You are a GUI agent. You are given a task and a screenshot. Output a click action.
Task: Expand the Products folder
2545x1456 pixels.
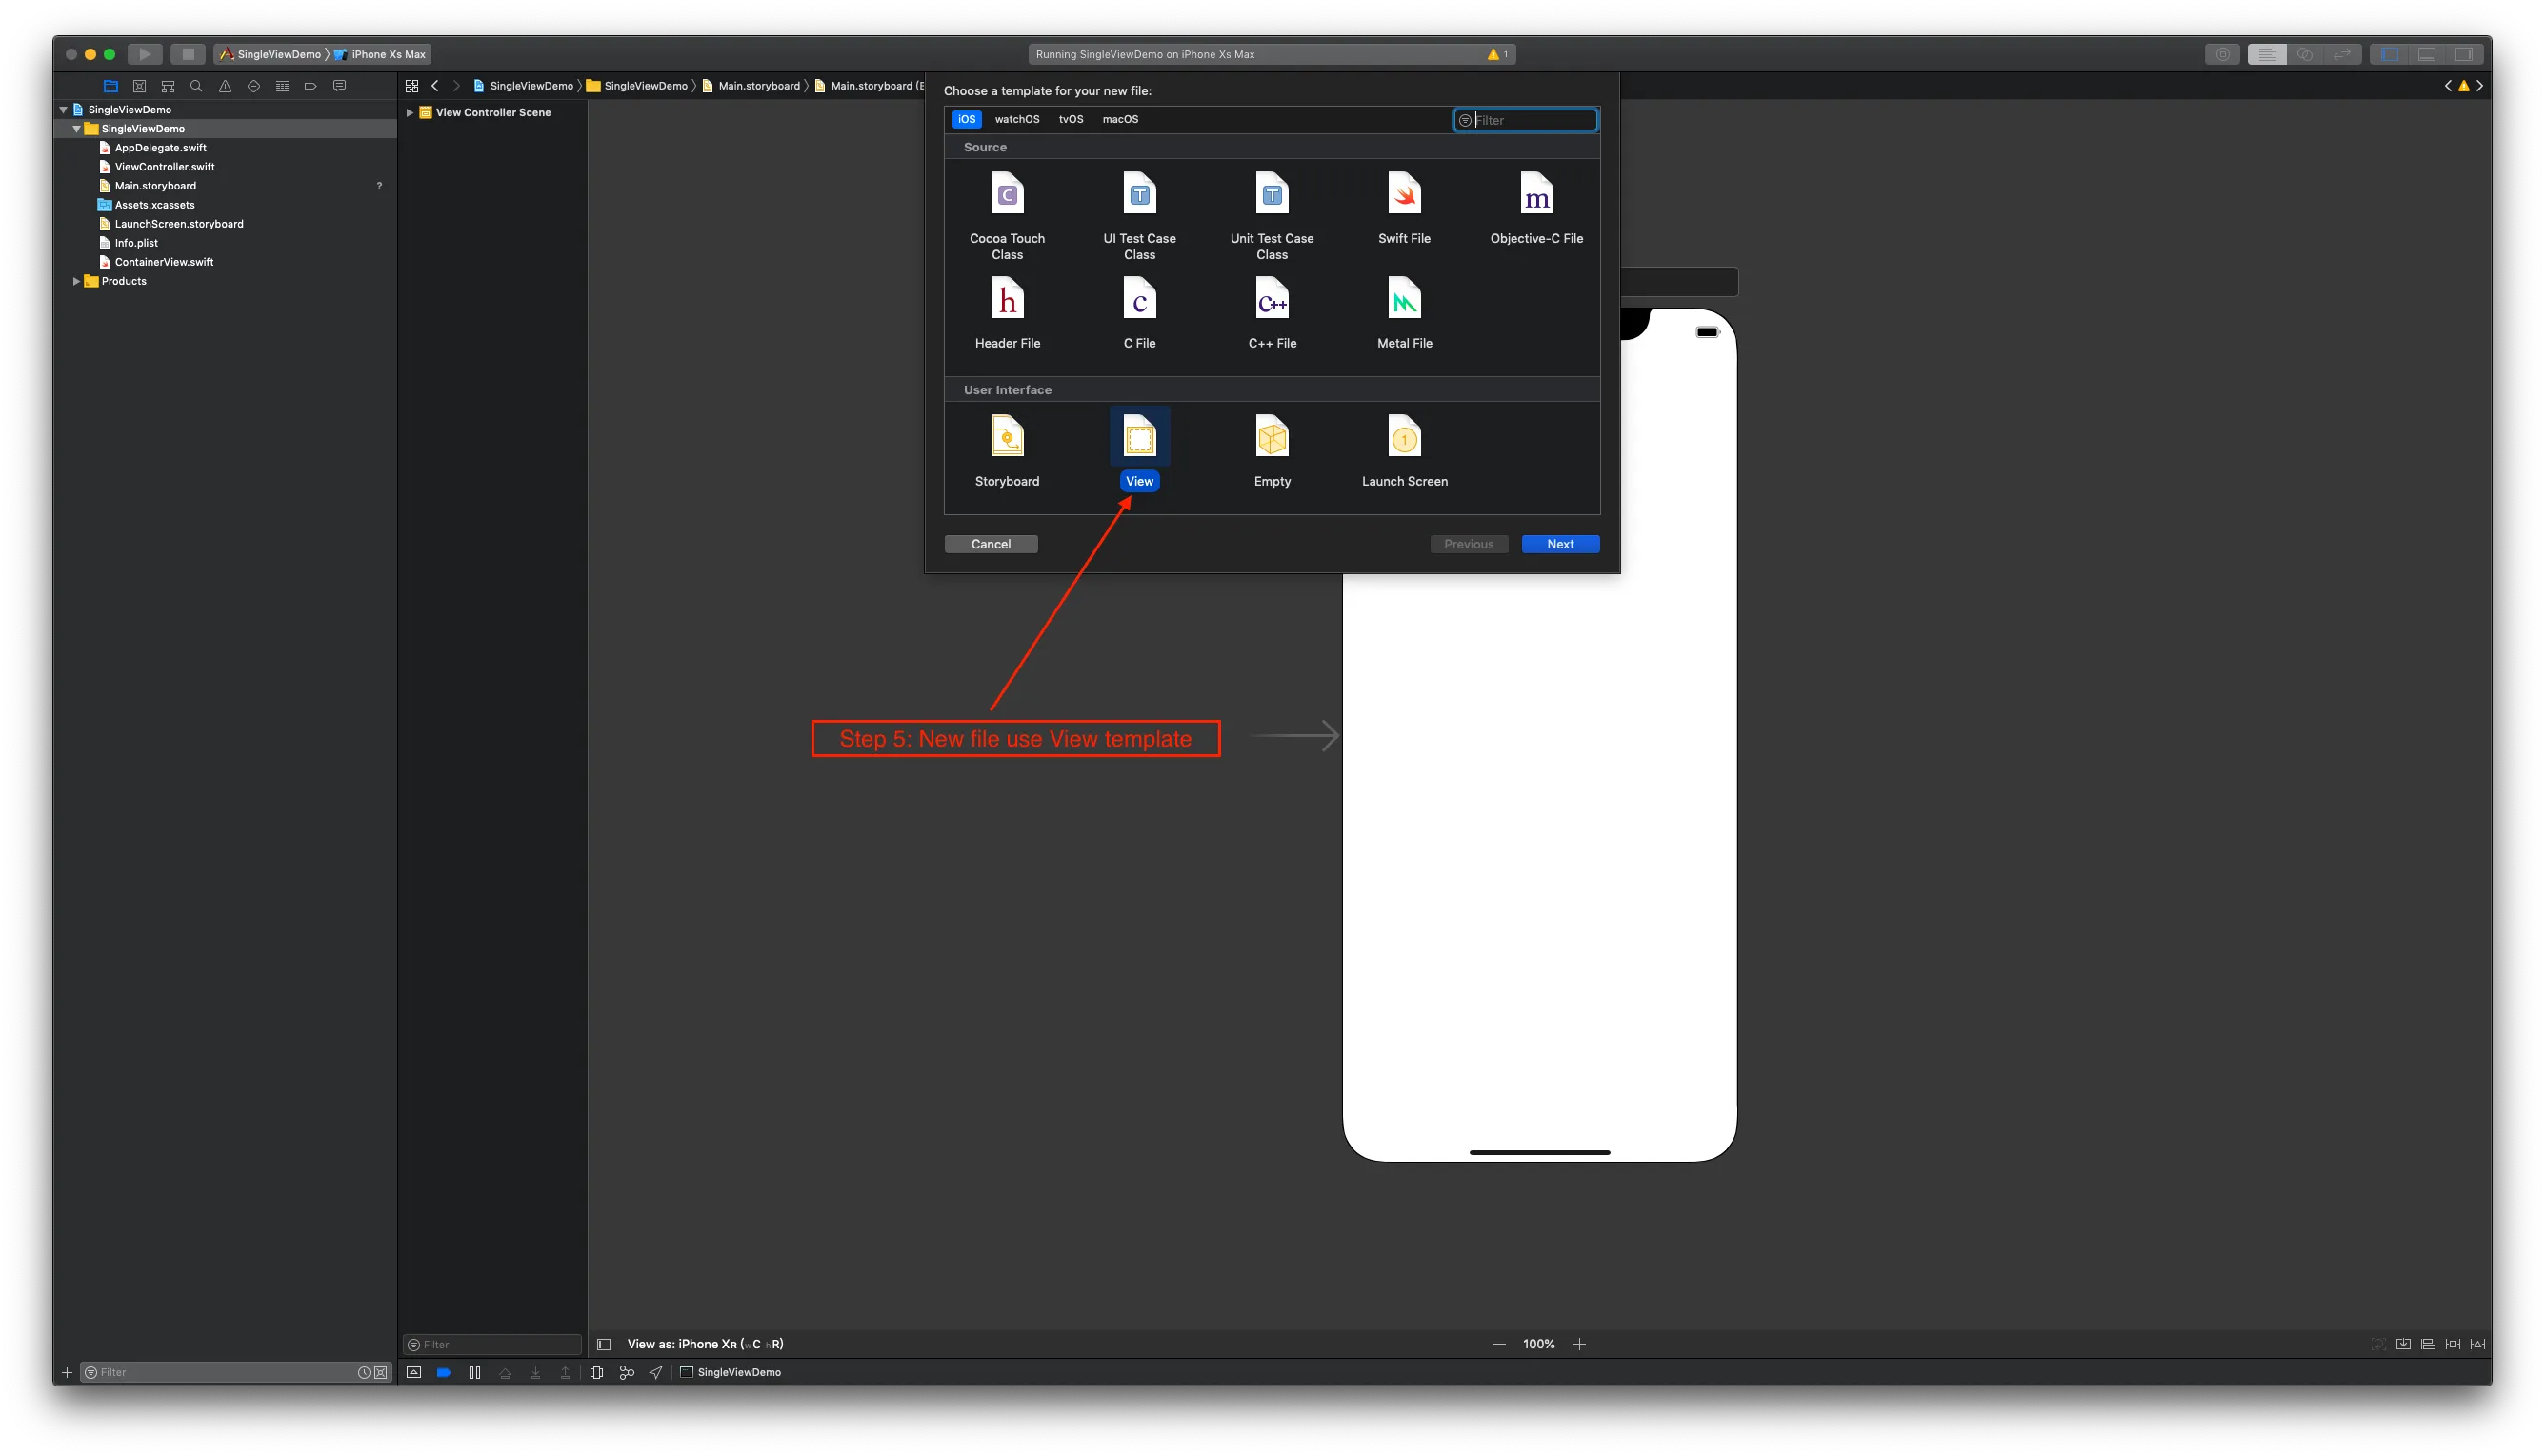[x=76, y=281]
